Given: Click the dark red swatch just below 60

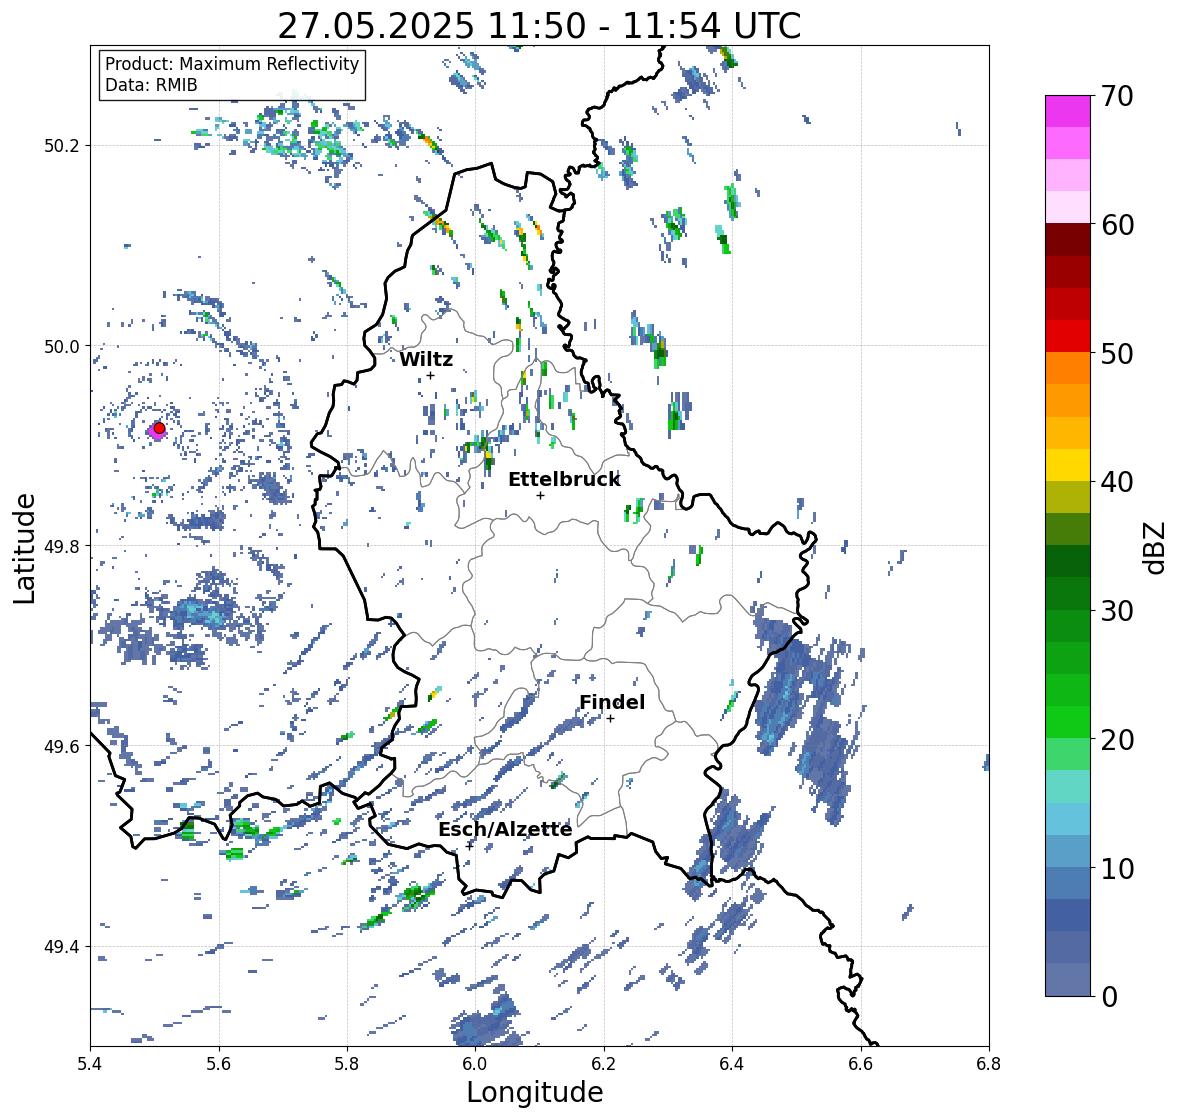Looking at the screenshot, I should tap(1068, 240).
